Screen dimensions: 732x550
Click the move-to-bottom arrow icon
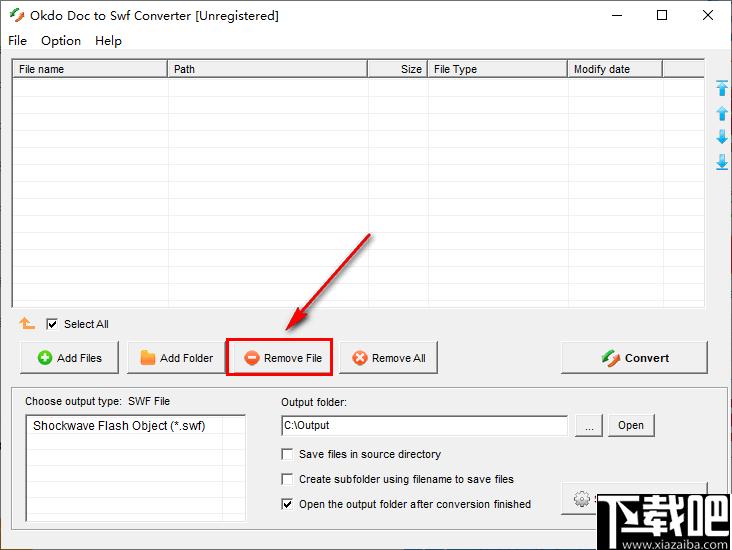(x=722, y=162)
